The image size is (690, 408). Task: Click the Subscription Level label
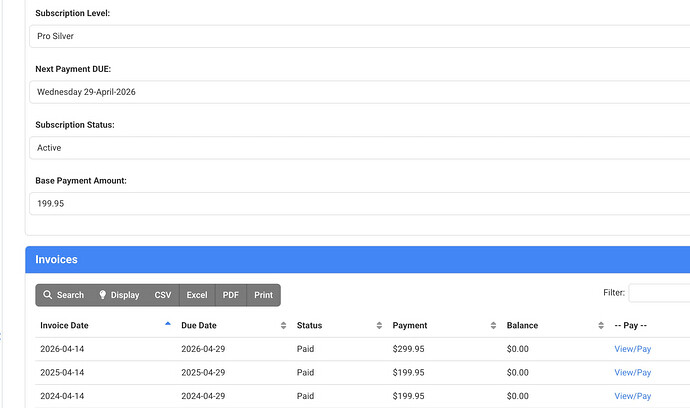point(73,13)
